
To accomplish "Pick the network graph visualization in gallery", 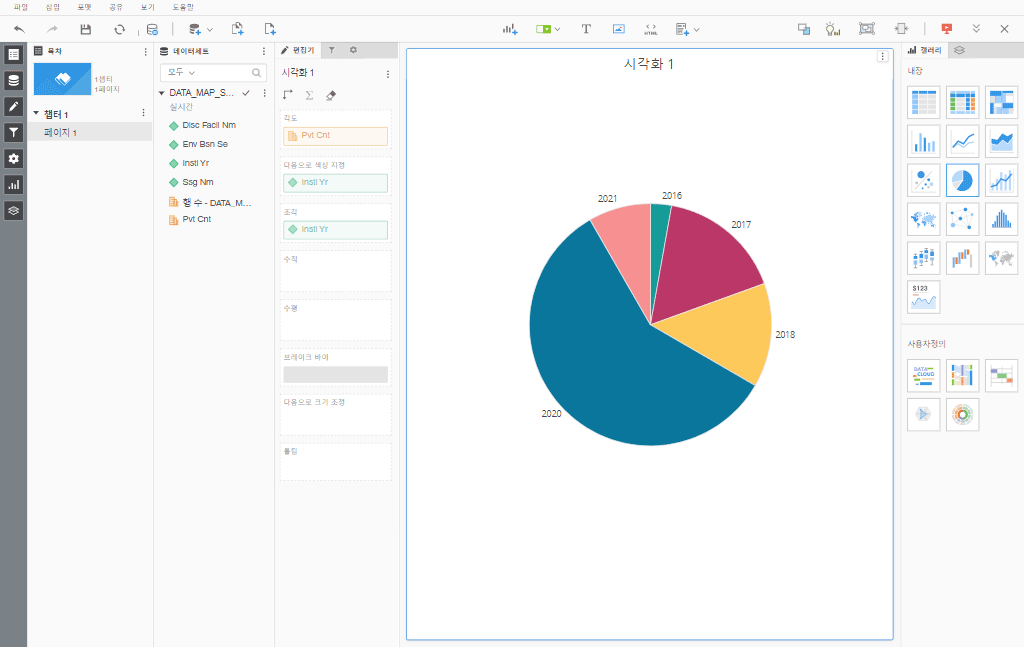I will [x=962, y=219].
